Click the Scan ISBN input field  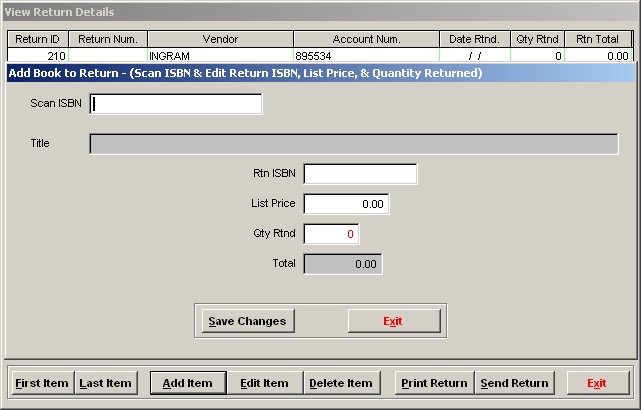176,104
